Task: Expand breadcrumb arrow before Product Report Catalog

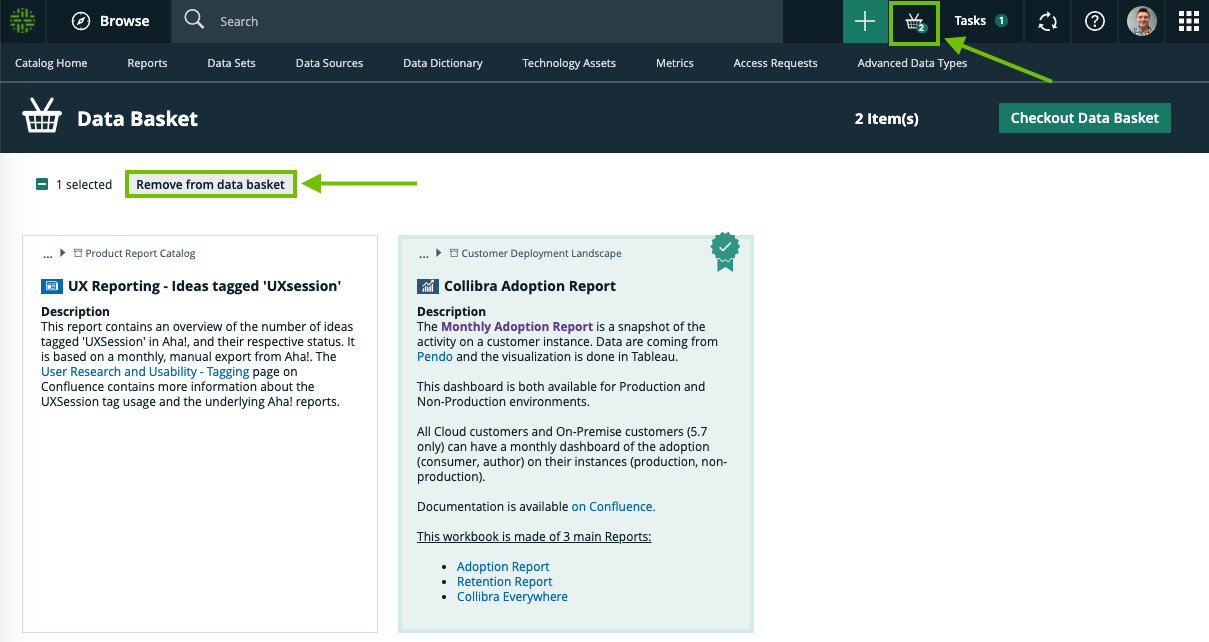Action: coord(64,254)
